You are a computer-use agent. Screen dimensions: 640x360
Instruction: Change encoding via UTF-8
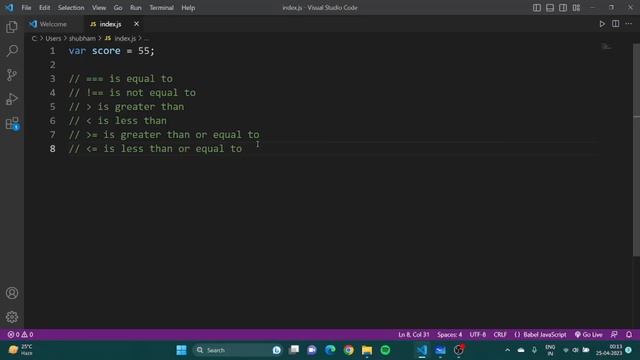[478, 335]
